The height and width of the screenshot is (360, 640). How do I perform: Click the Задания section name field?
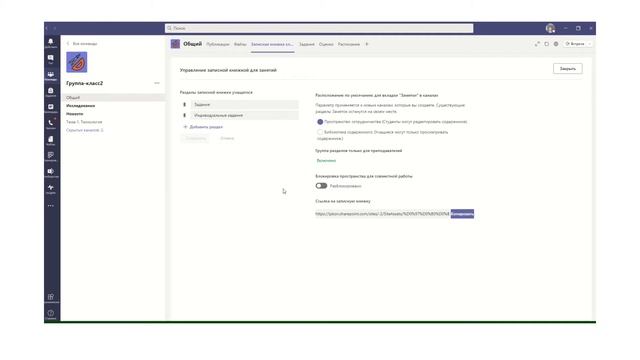245,104
